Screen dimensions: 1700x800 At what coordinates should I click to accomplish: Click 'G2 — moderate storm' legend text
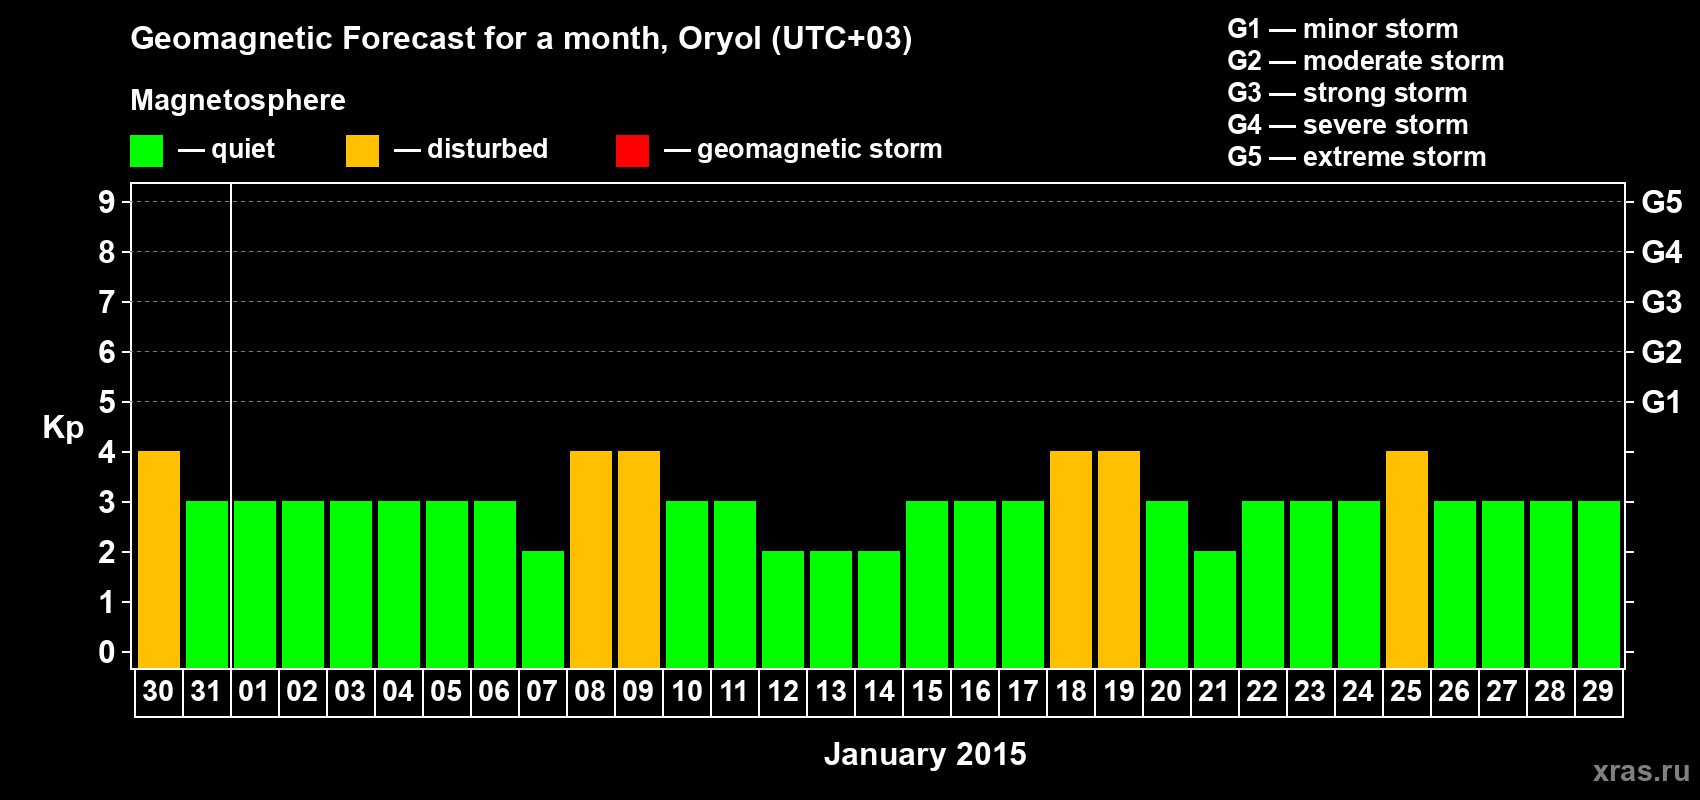(1366, 61)
